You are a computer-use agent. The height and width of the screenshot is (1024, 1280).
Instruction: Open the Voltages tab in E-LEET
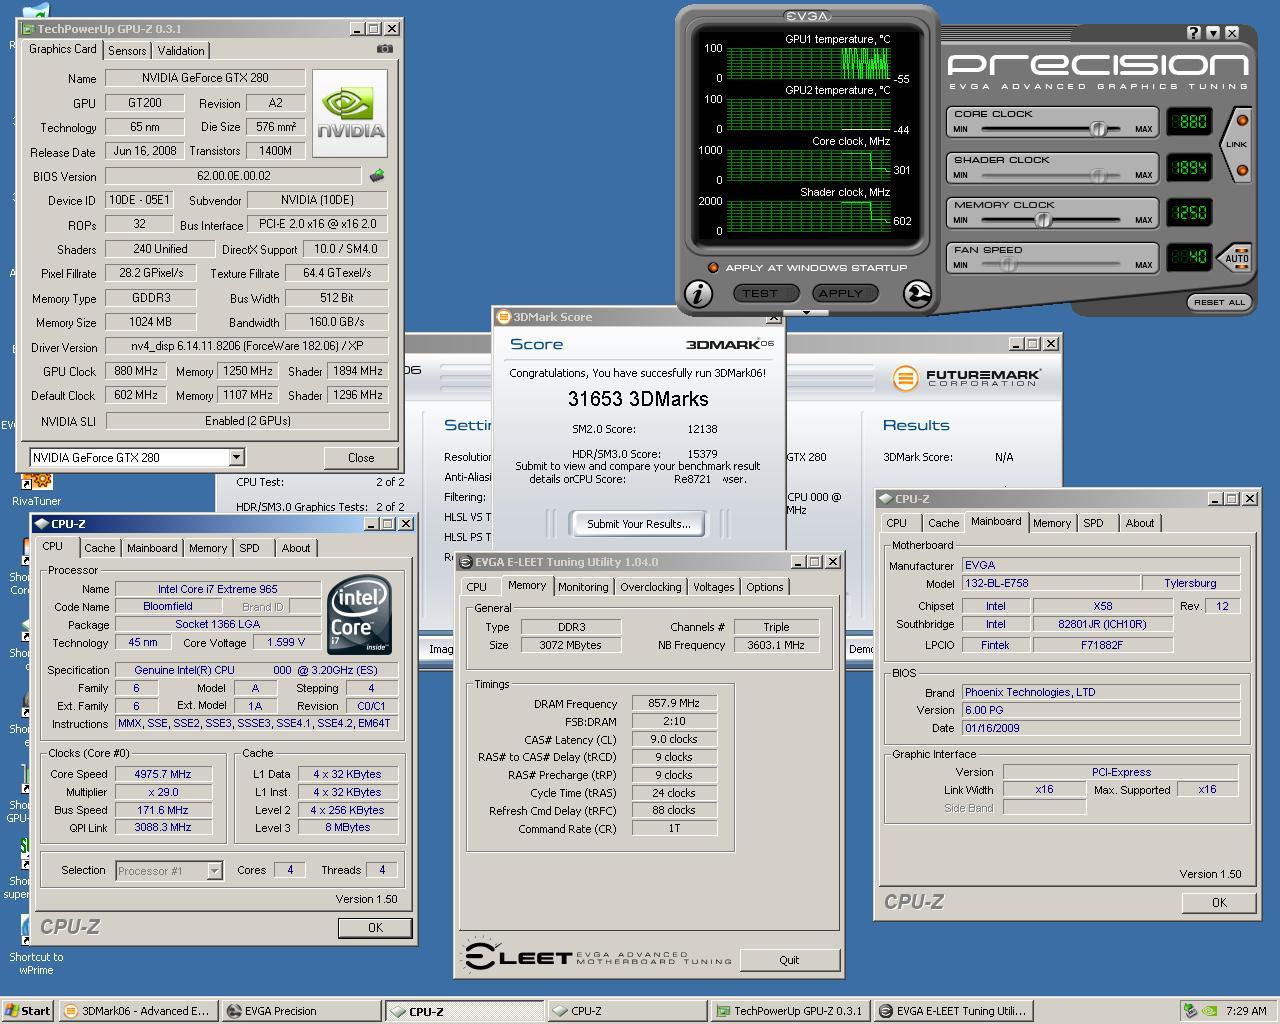coord(713,587)
